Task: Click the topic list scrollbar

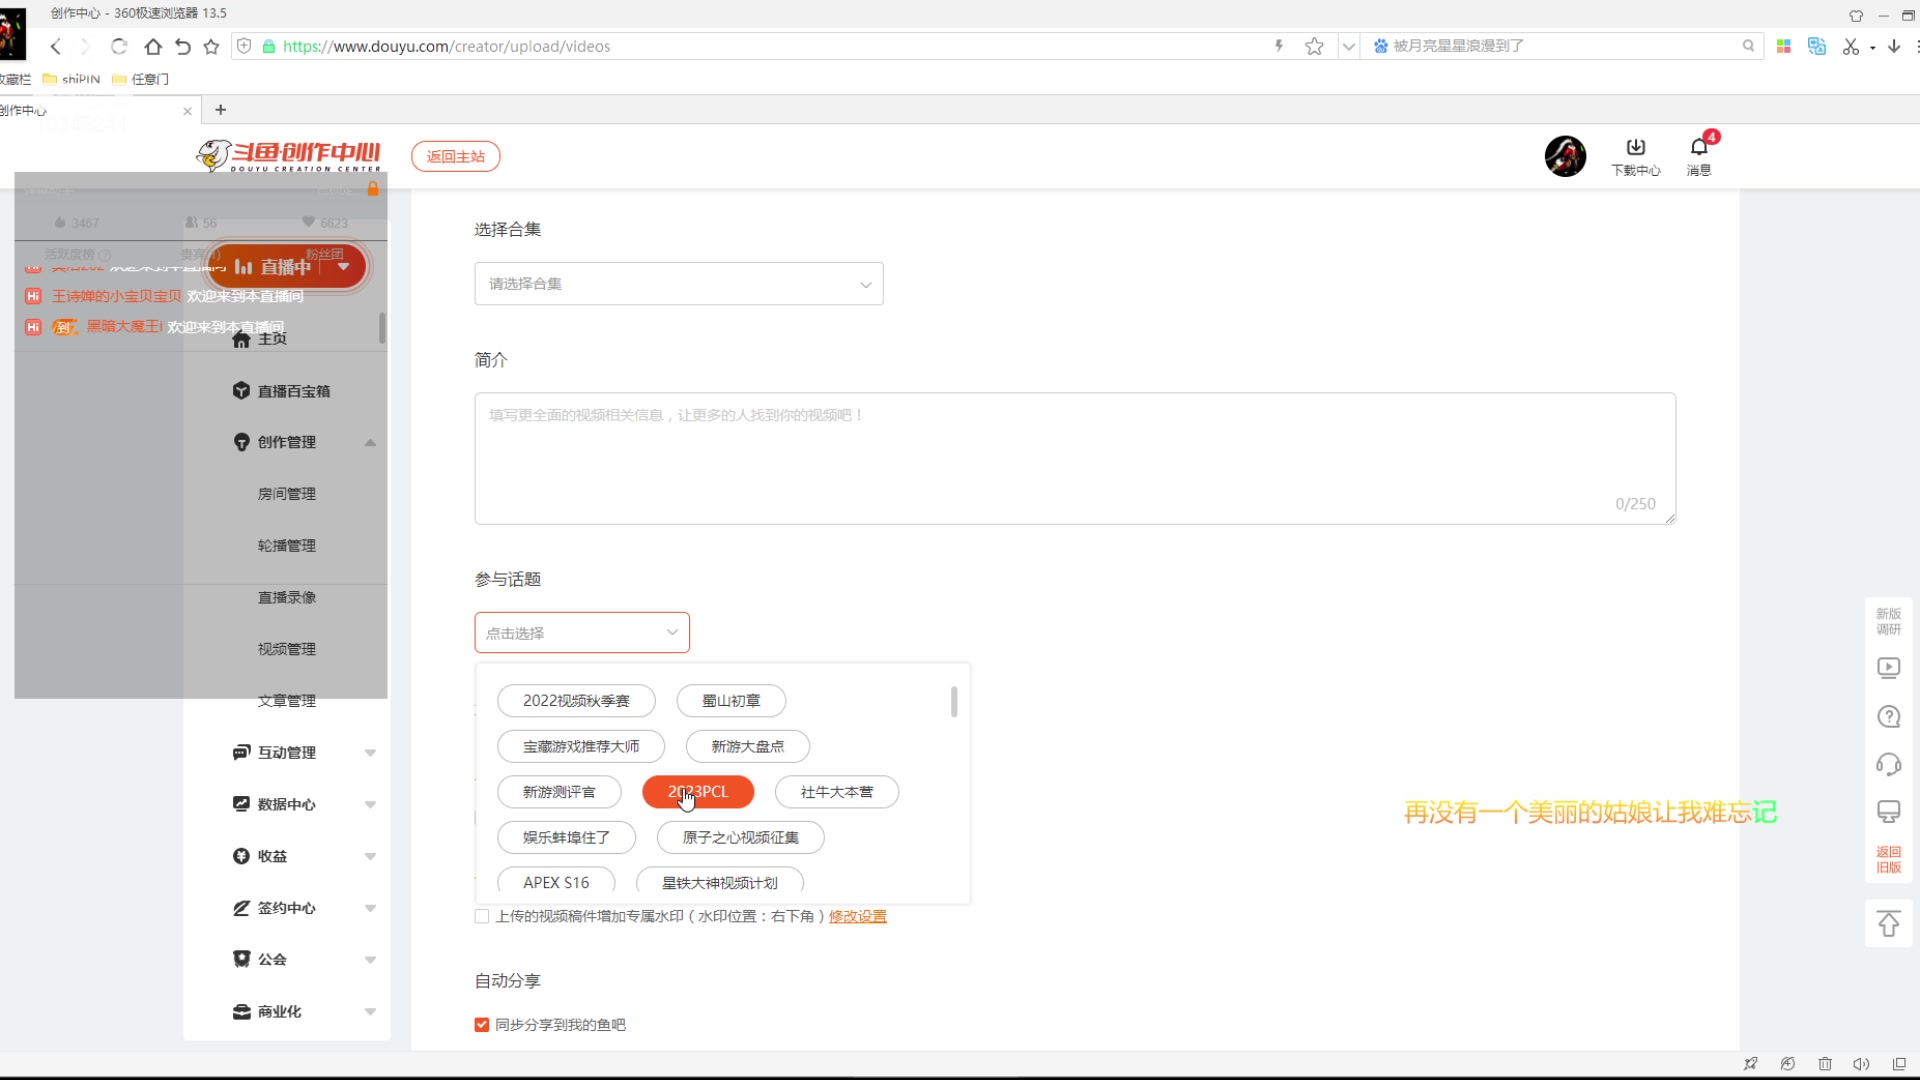Action: point(954,701)
